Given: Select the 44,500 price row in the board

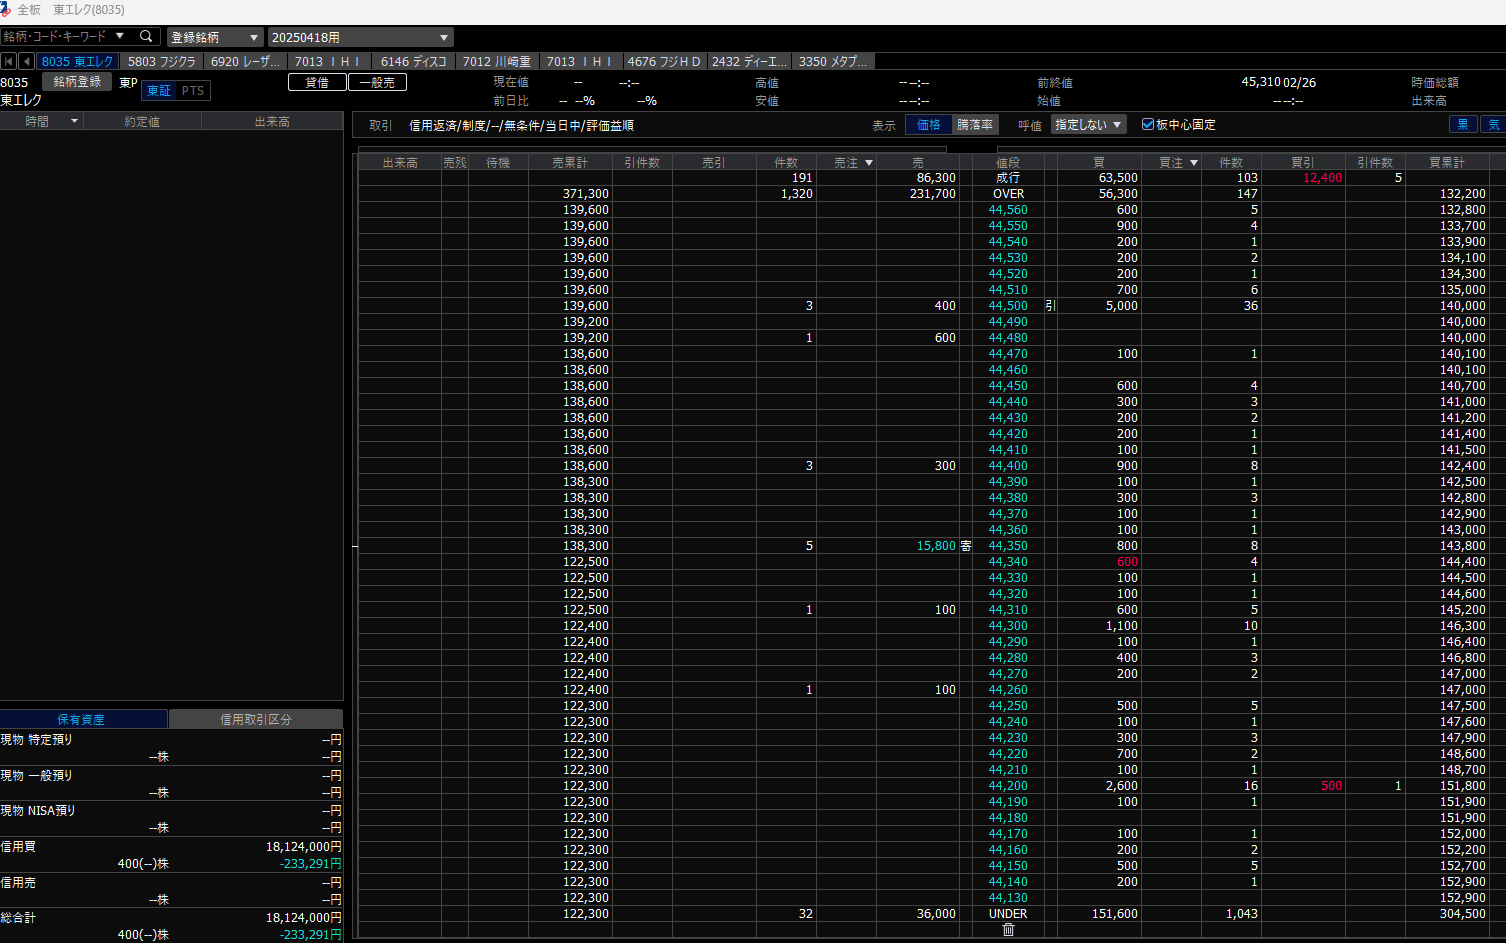Looking at the screenshot, I should coord(1007,306).
